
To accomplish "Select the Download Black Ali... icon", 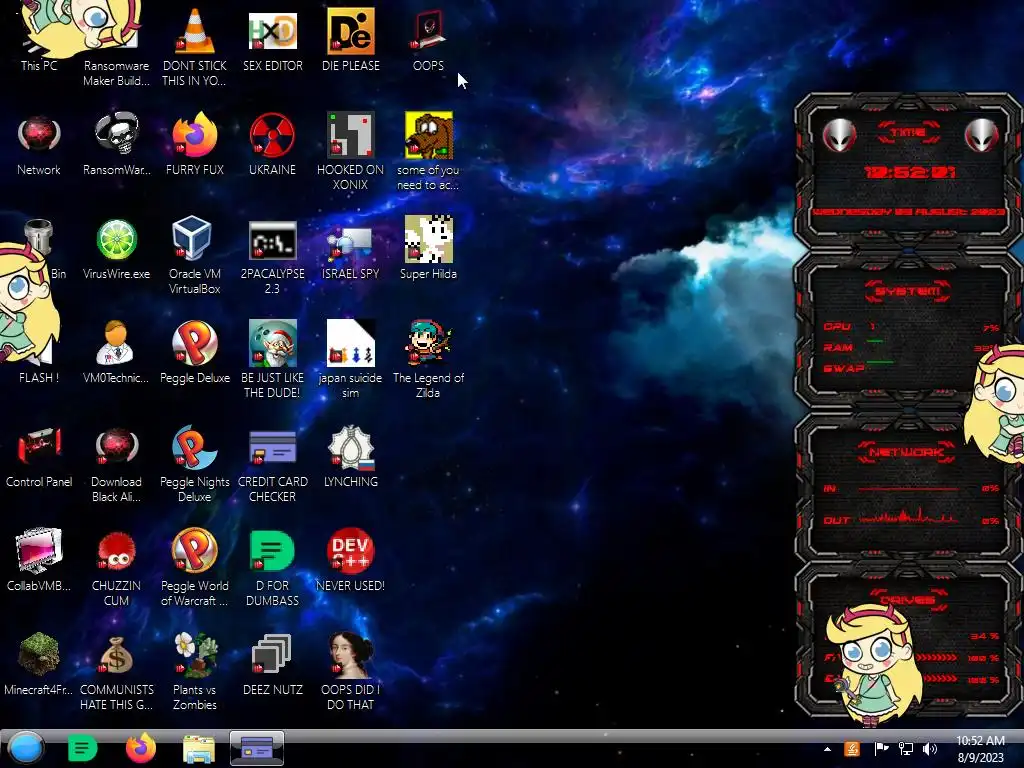I will tap(116, 464).
